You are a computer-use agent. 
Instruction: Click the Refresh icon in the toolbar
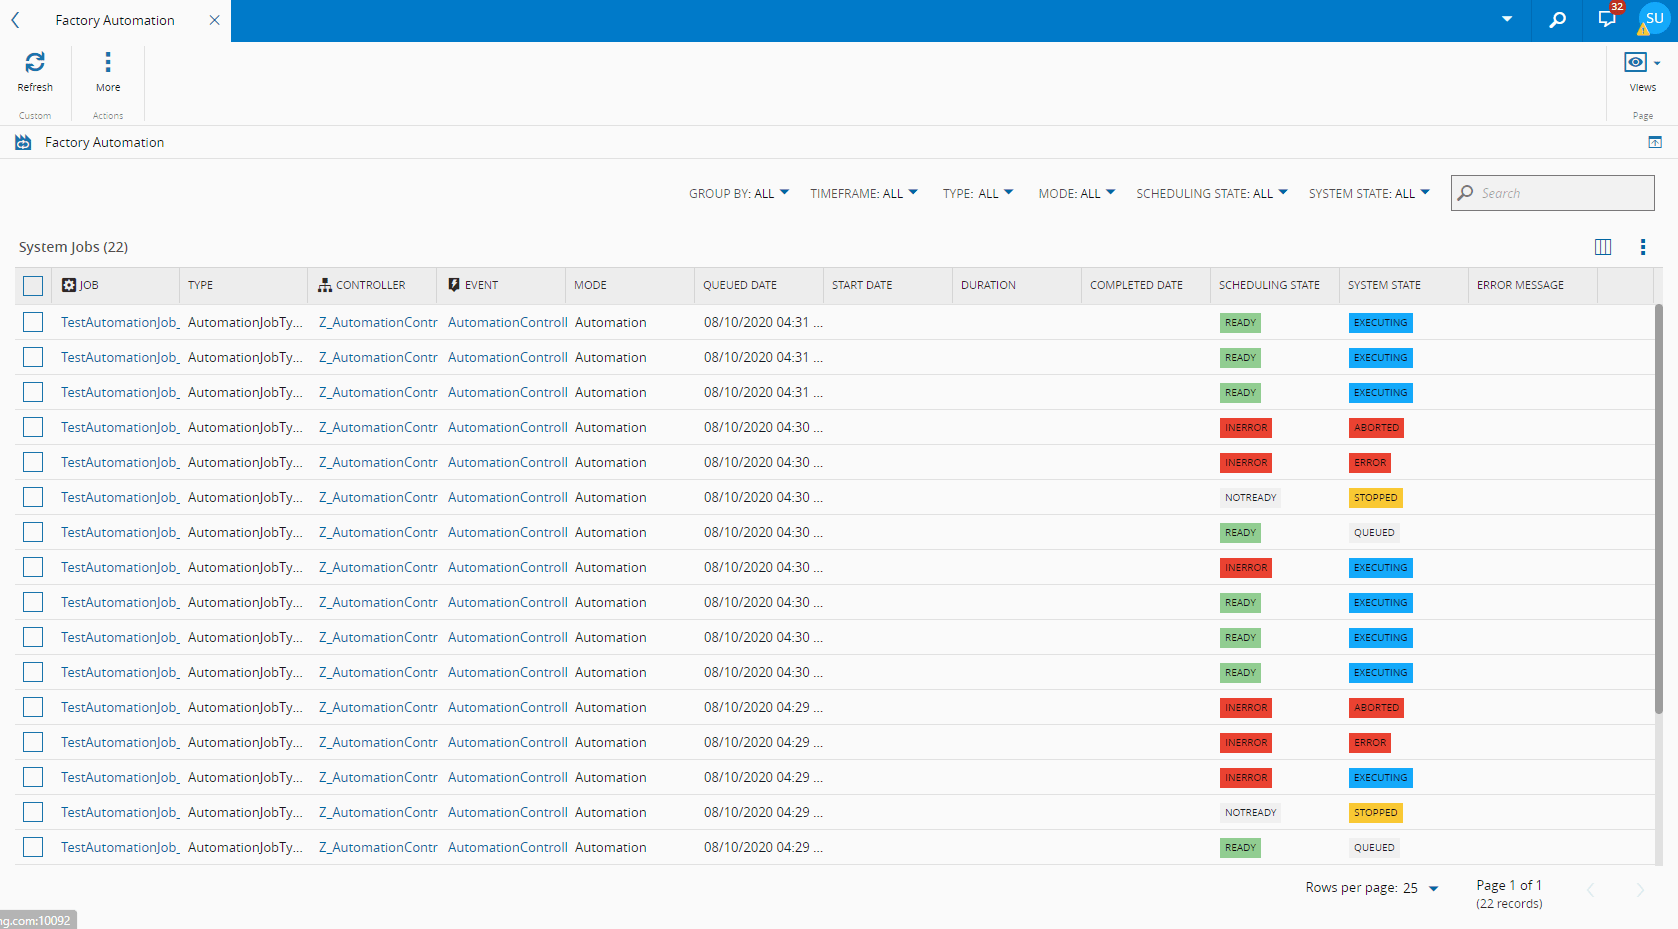35,63
